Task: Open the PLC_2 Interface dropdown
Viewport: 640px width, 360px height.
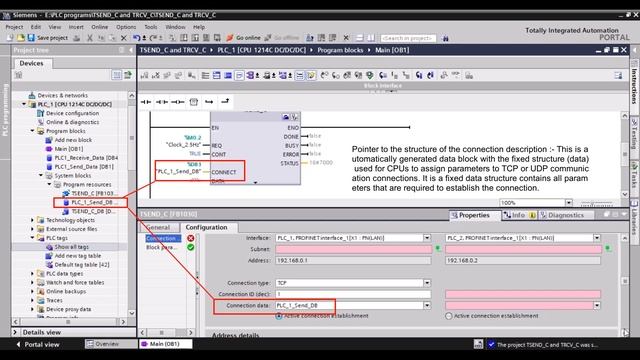Action: pyautogui.click(x=597, y=238)
